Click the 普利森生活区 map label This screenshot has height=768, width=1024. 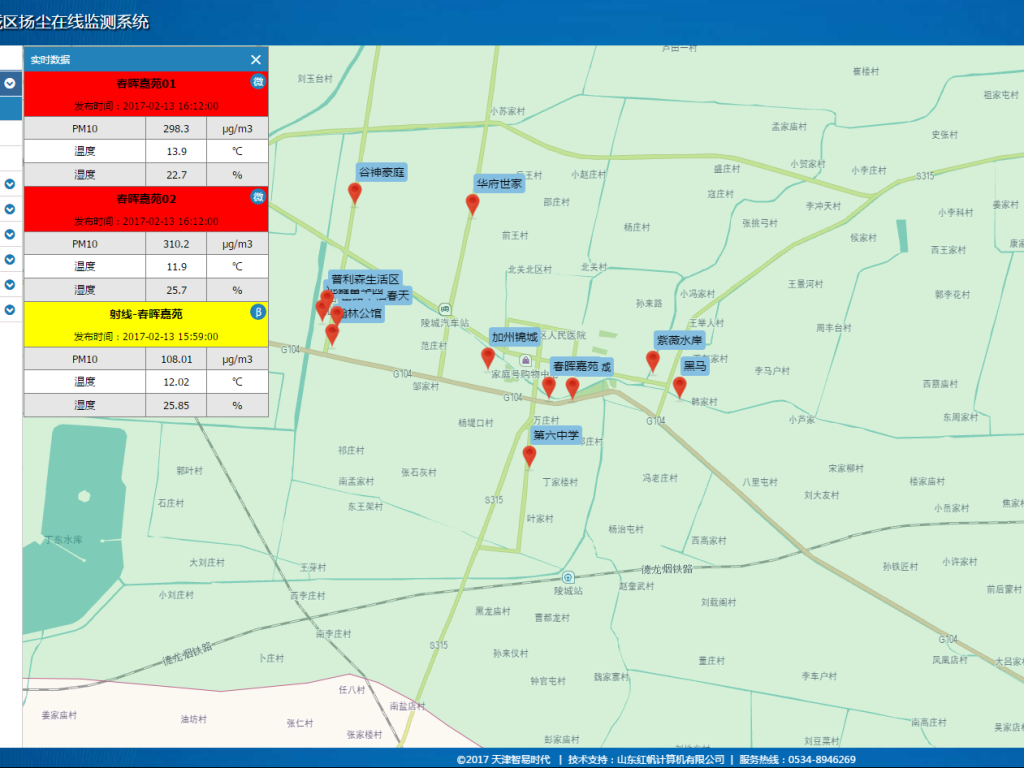point(365,279)
